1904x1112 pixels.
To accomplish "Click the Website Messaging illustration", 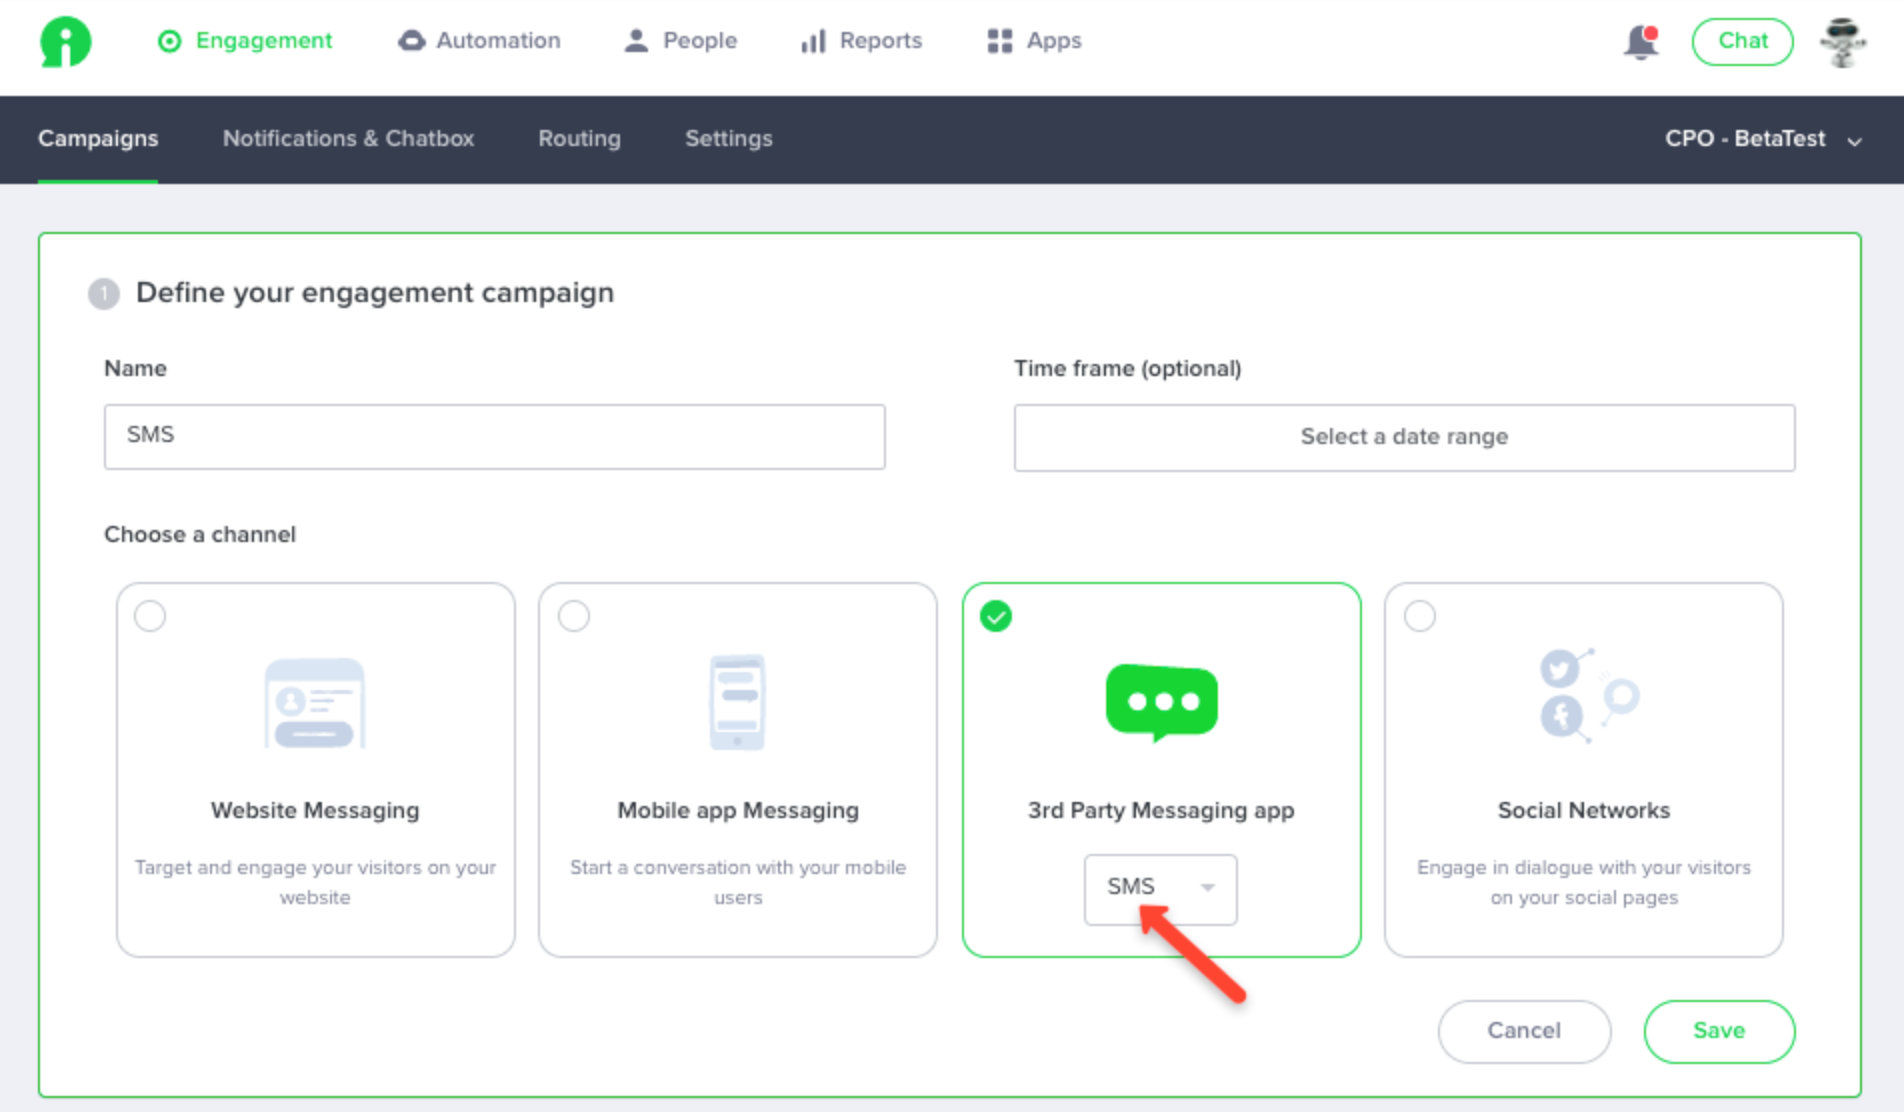I will pos(315,702).
